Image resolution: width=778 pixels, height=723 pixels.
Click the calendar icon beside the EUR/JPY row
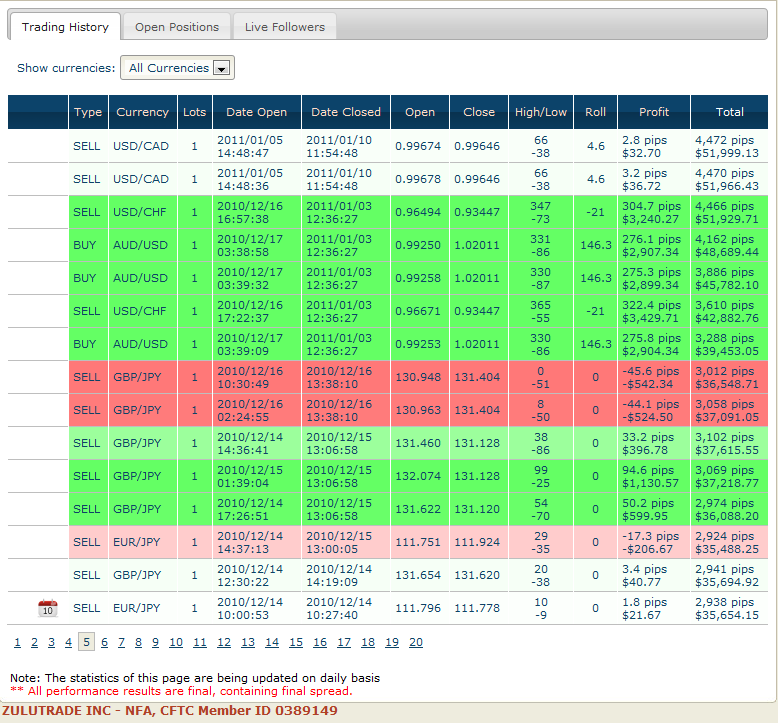pos(48,608)
